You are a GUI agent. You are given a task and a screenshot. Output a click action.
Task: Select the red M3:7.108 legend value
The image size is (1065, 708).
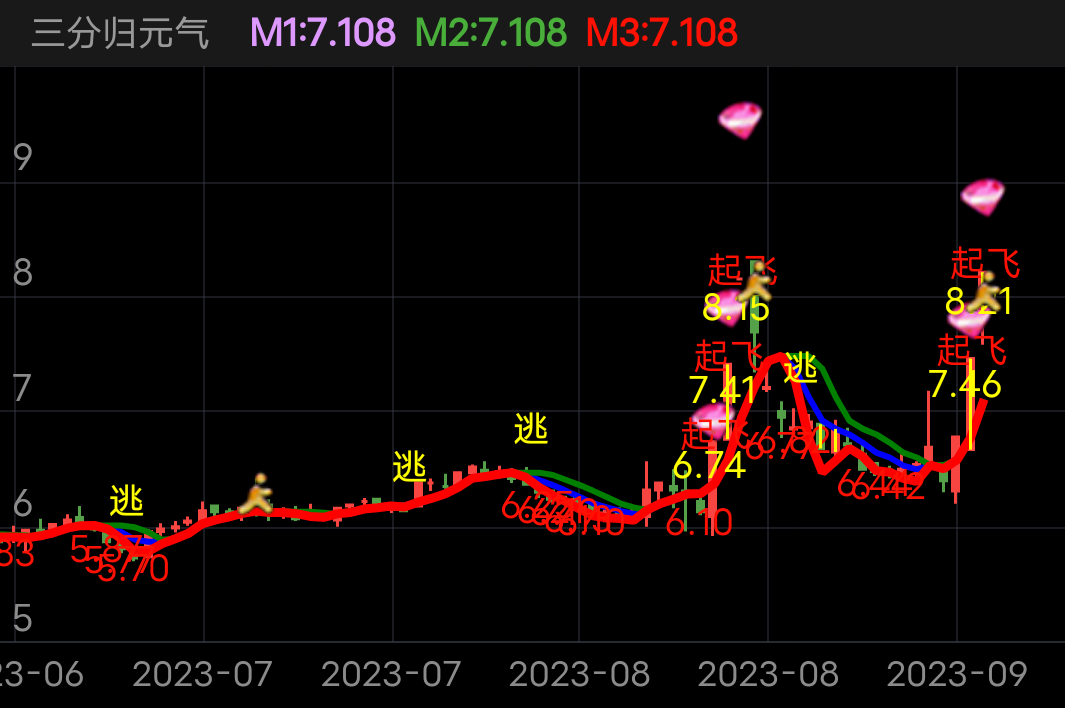662,33
